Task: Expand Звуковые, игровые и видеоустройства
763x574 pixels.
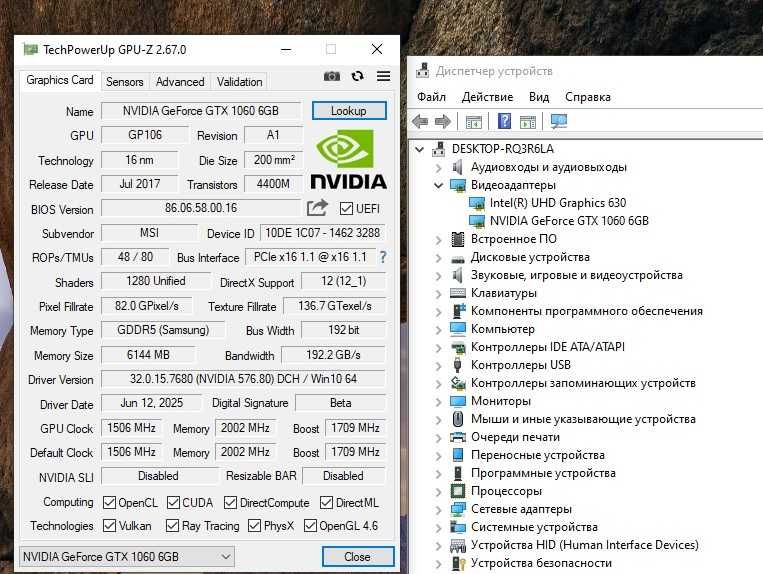Action: pos(438,276)
